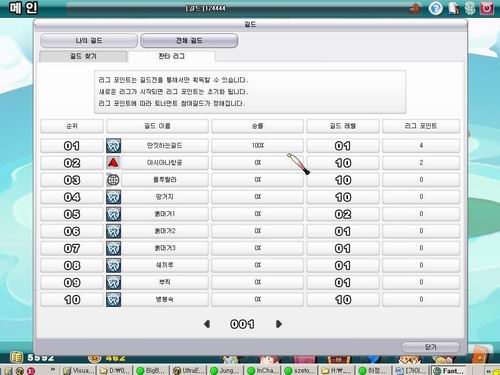This screenshot has height=375, width=500.
Task: Click red triangle emblem of rank 02 guild
Action: [x=113, y=163]
